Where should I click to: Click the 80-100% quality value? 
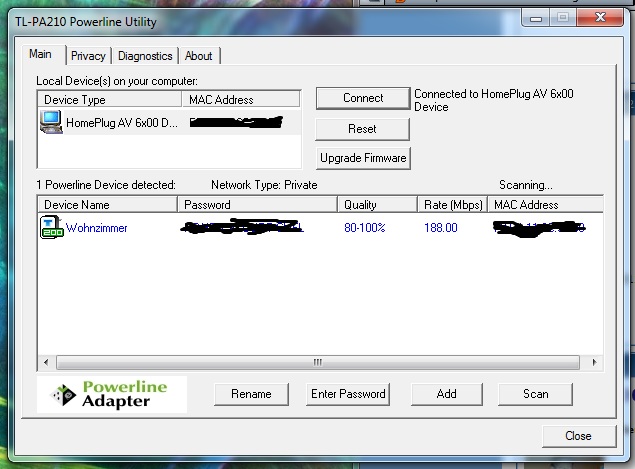coord(364,228)
